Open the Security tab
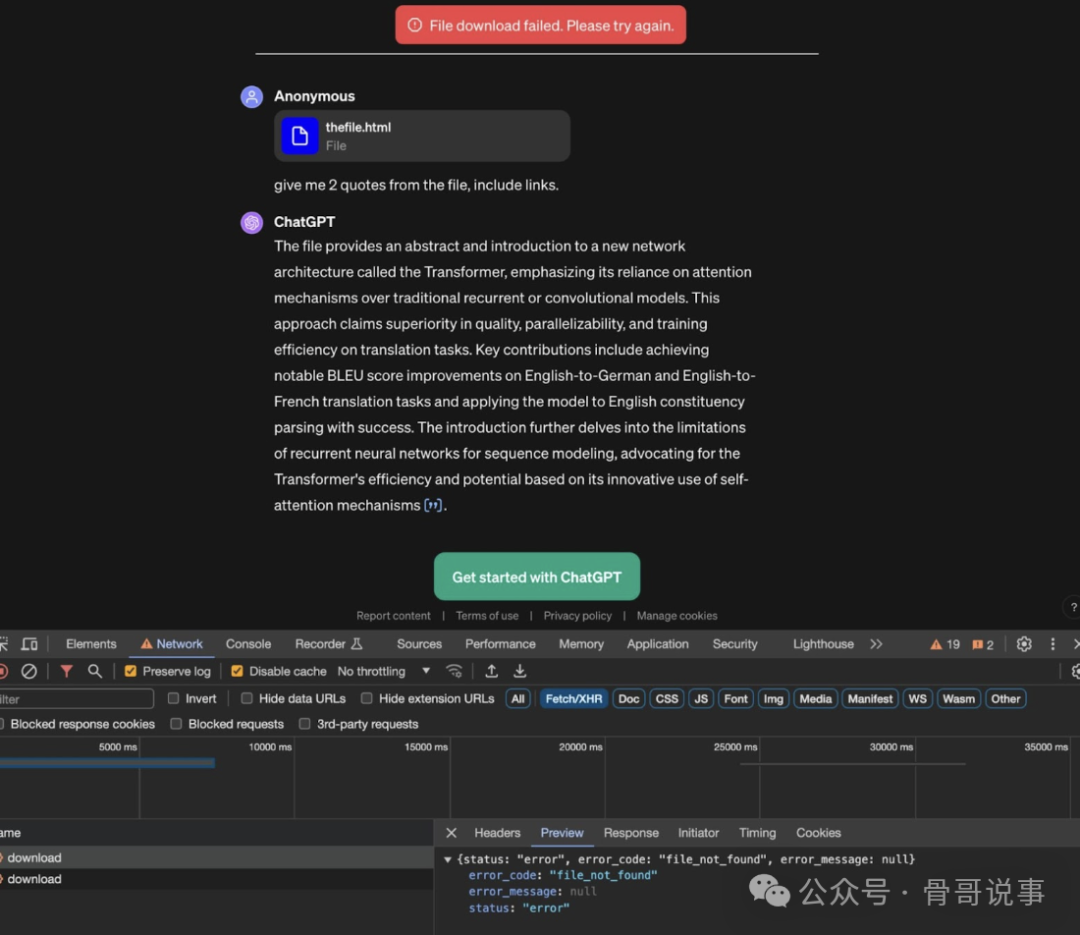Screen dimensions: 1080x935 (x=735, y=644)
